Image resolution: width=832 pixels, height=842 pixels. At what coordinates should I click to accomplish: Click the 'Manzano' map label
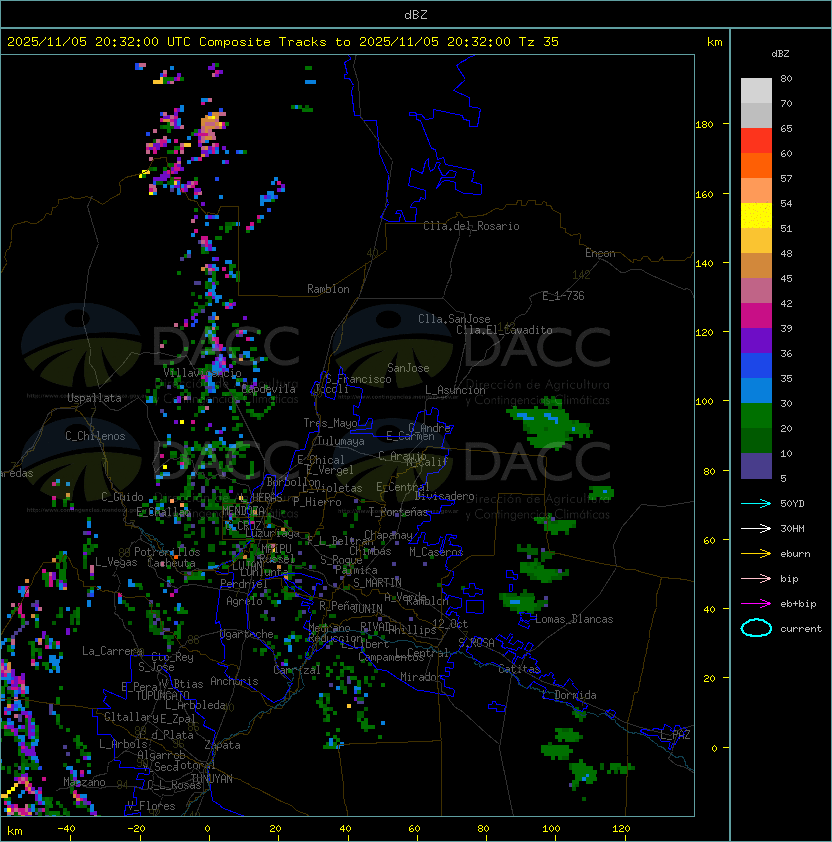(84, 782)
